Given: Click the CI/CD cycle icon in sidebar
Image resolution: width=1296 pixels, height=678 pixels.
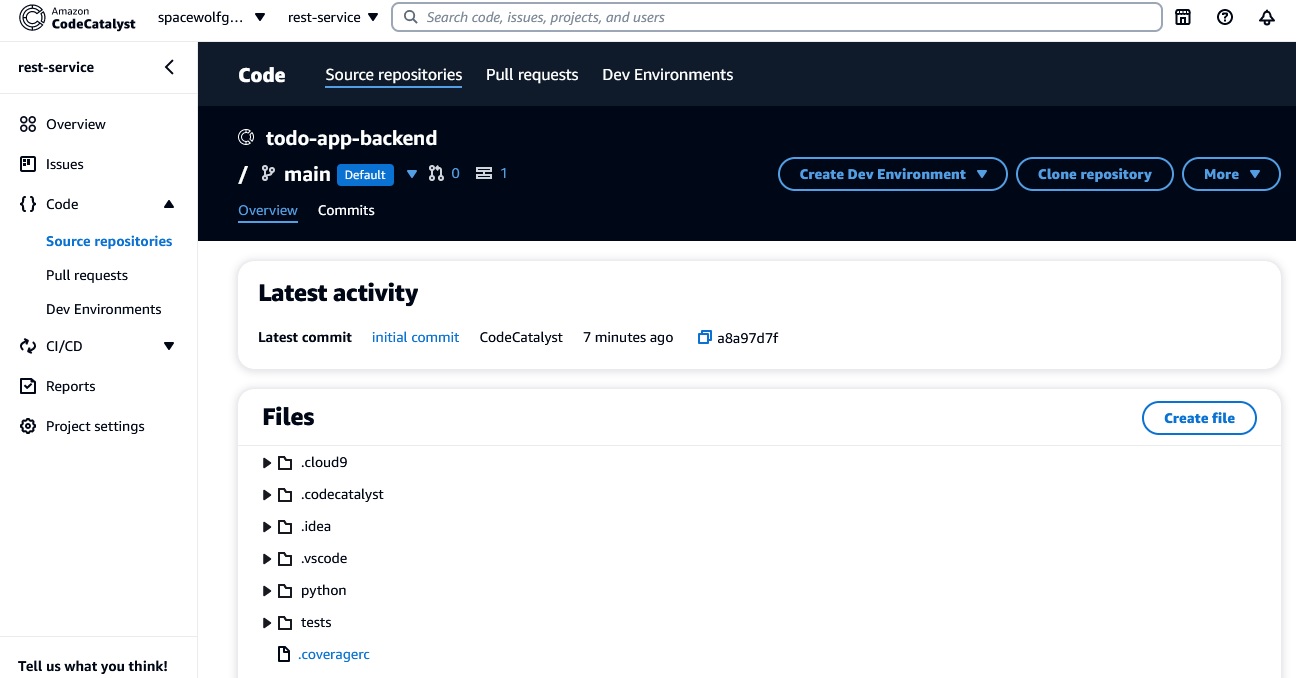Looking at the screenshot, I should (28, 346).
